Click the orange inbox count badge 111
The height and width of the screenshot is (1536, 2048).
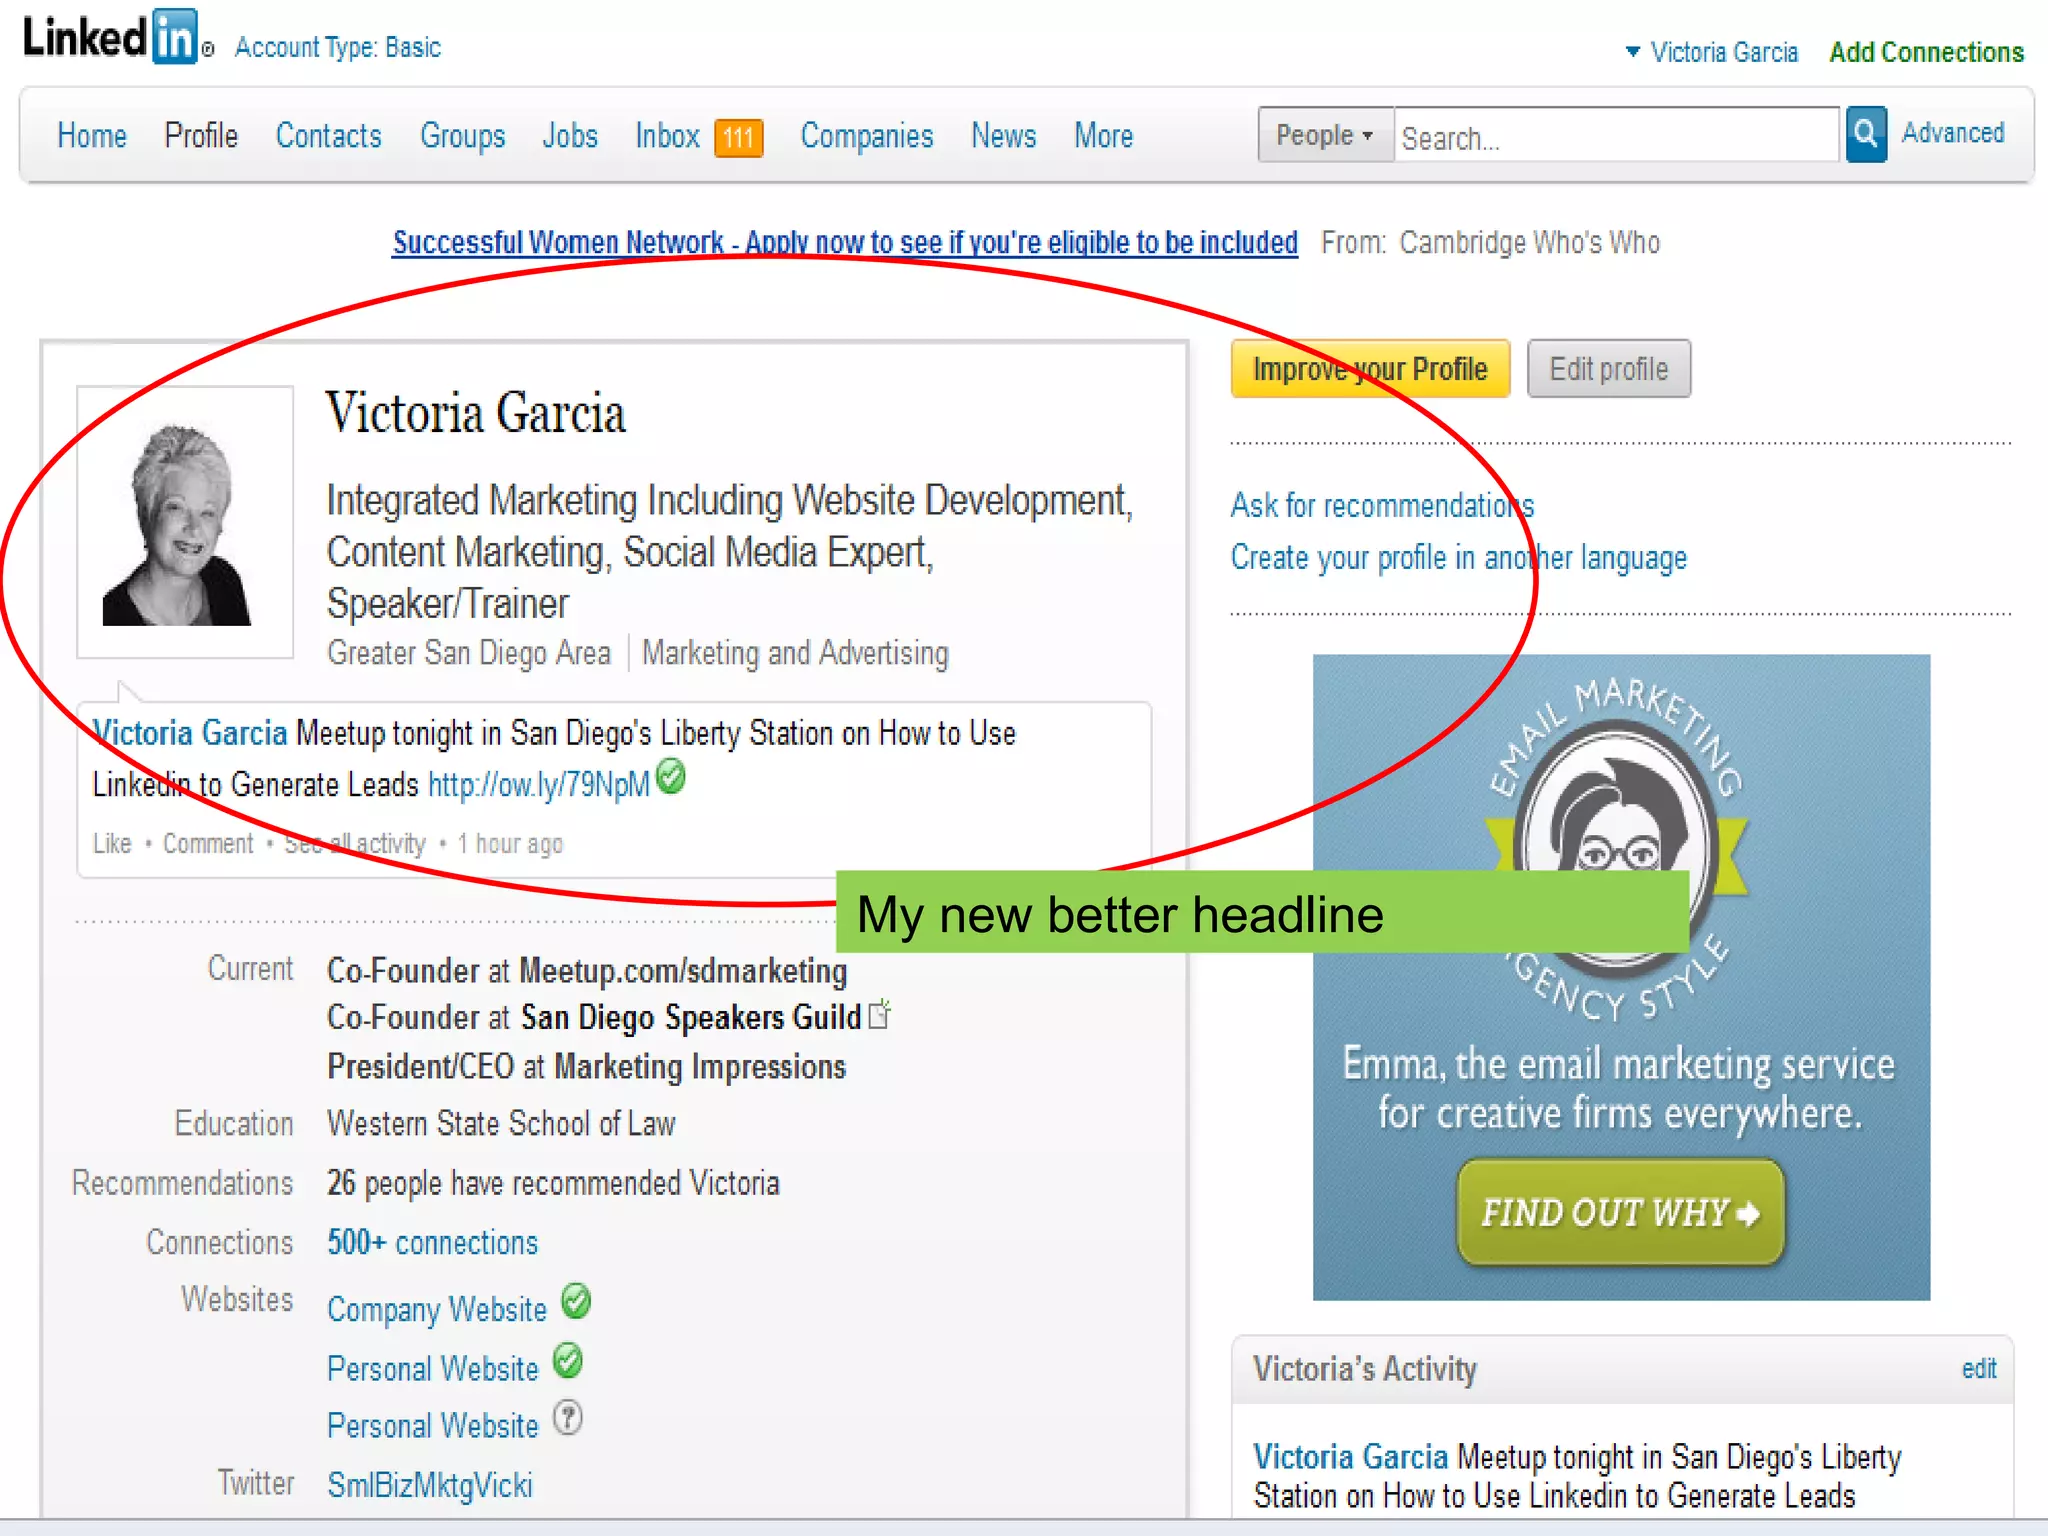(738, 137)
